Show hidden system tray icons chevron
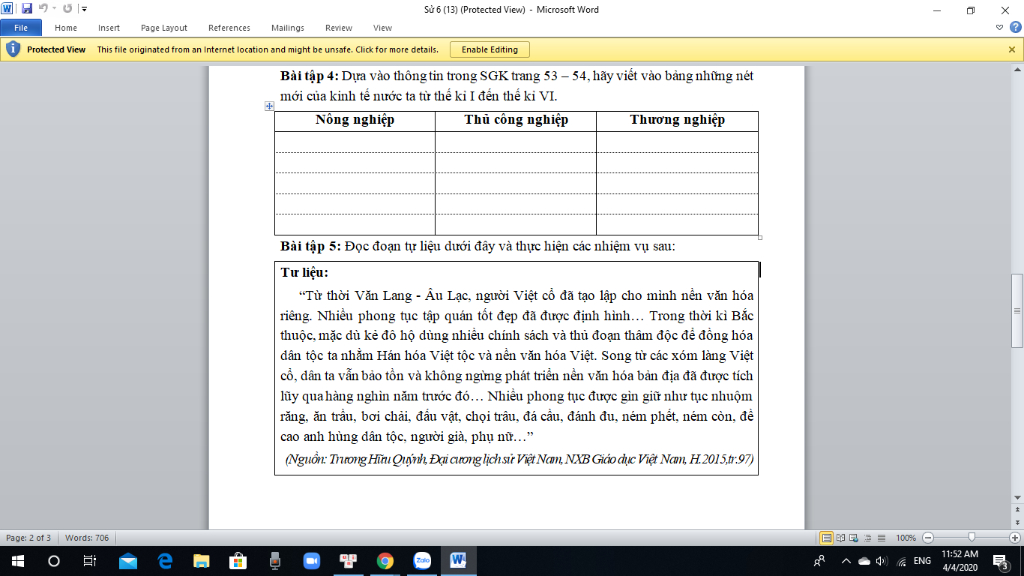This screenshot has width=1024, height=576. pos(846,561)
